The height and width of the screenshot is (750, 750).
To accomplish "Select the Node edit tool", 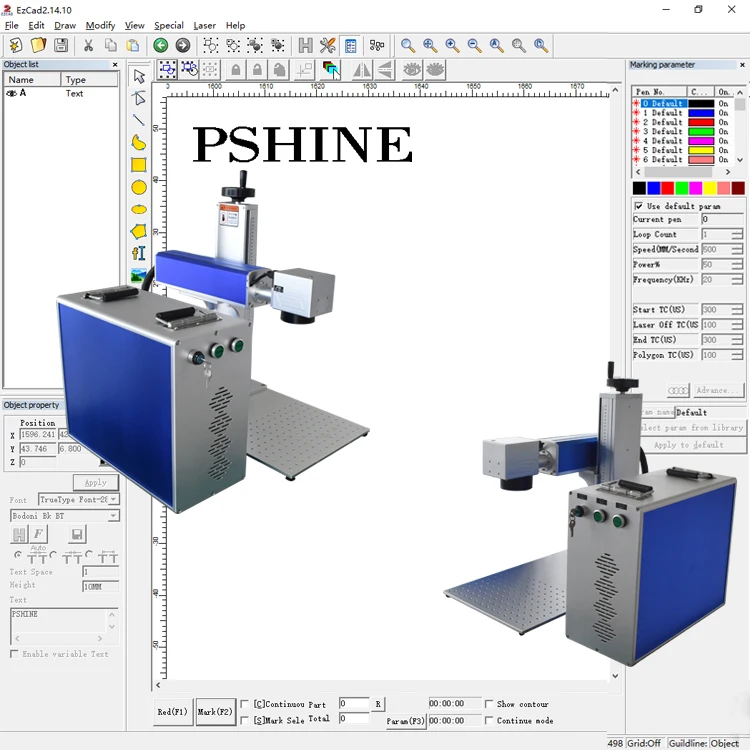I will click(x=139, y=98).
